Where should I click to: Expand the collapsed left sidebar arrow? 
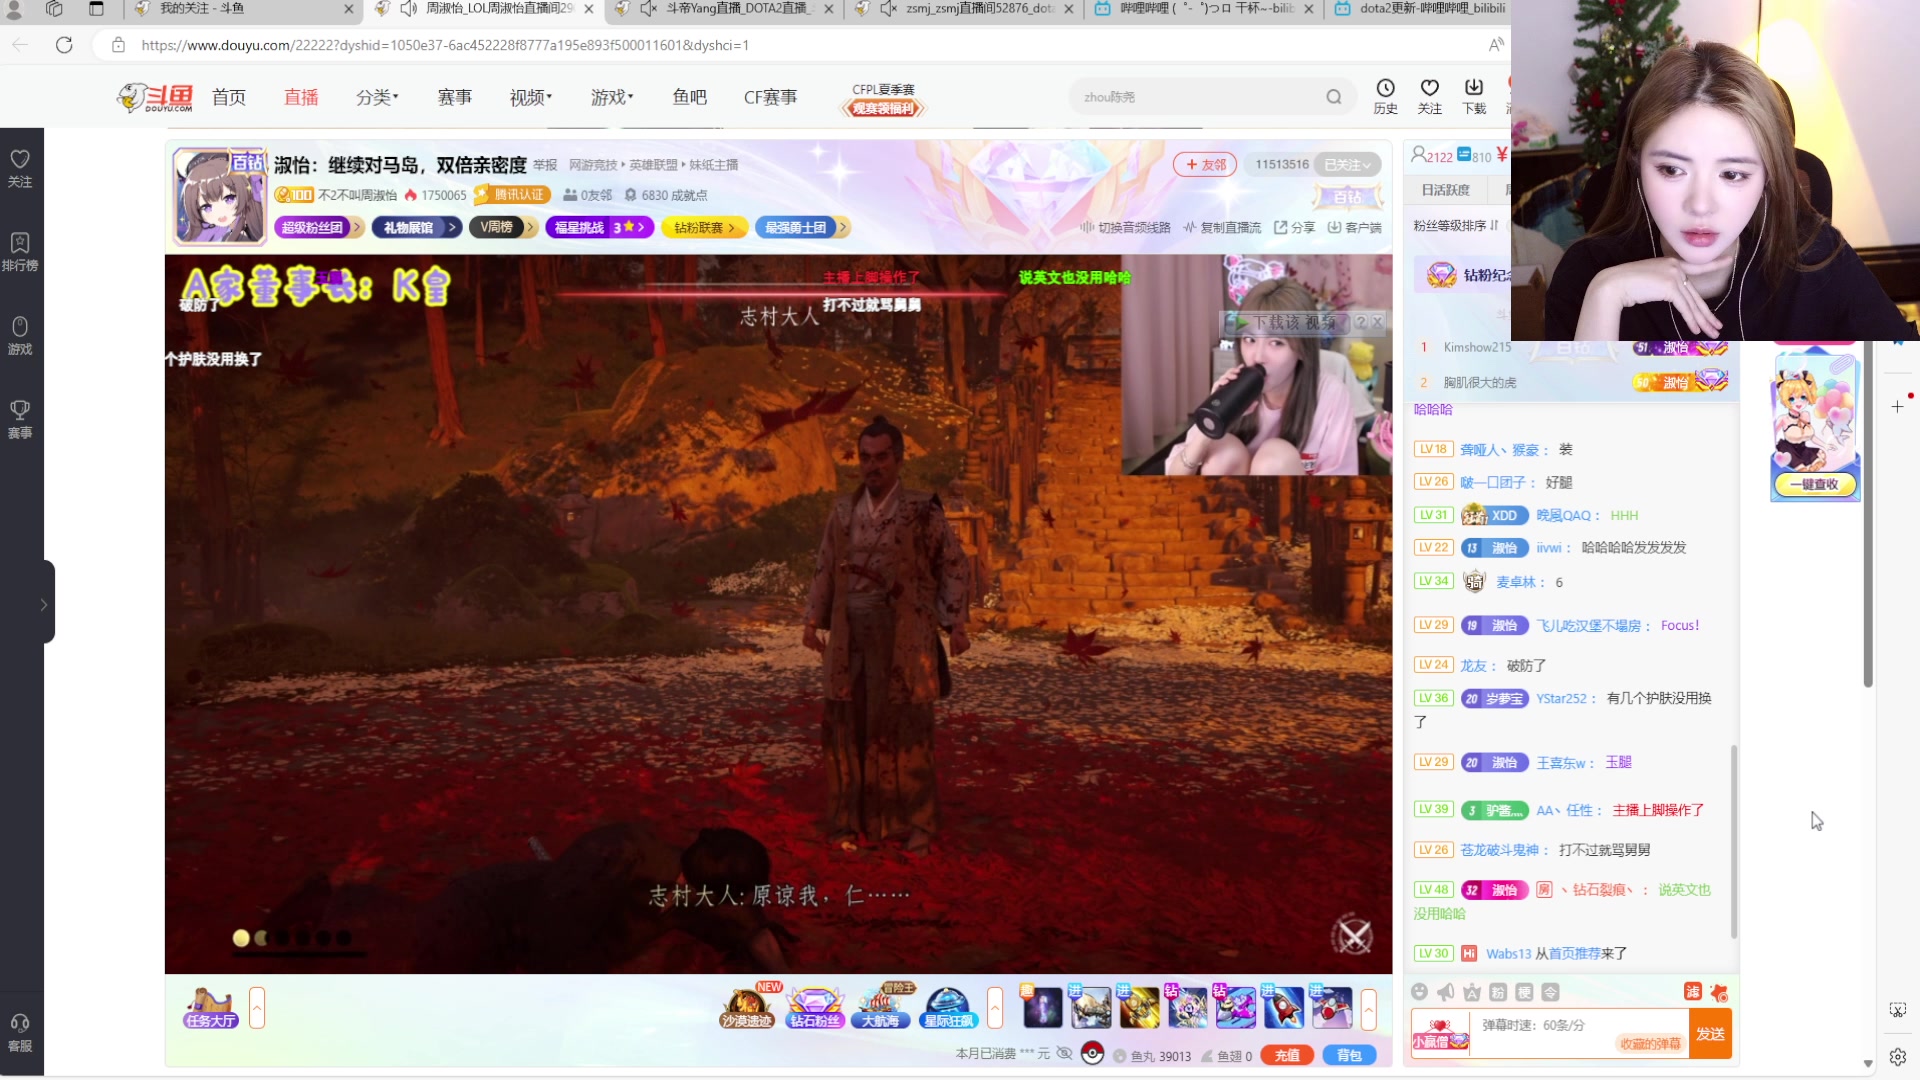43,604
